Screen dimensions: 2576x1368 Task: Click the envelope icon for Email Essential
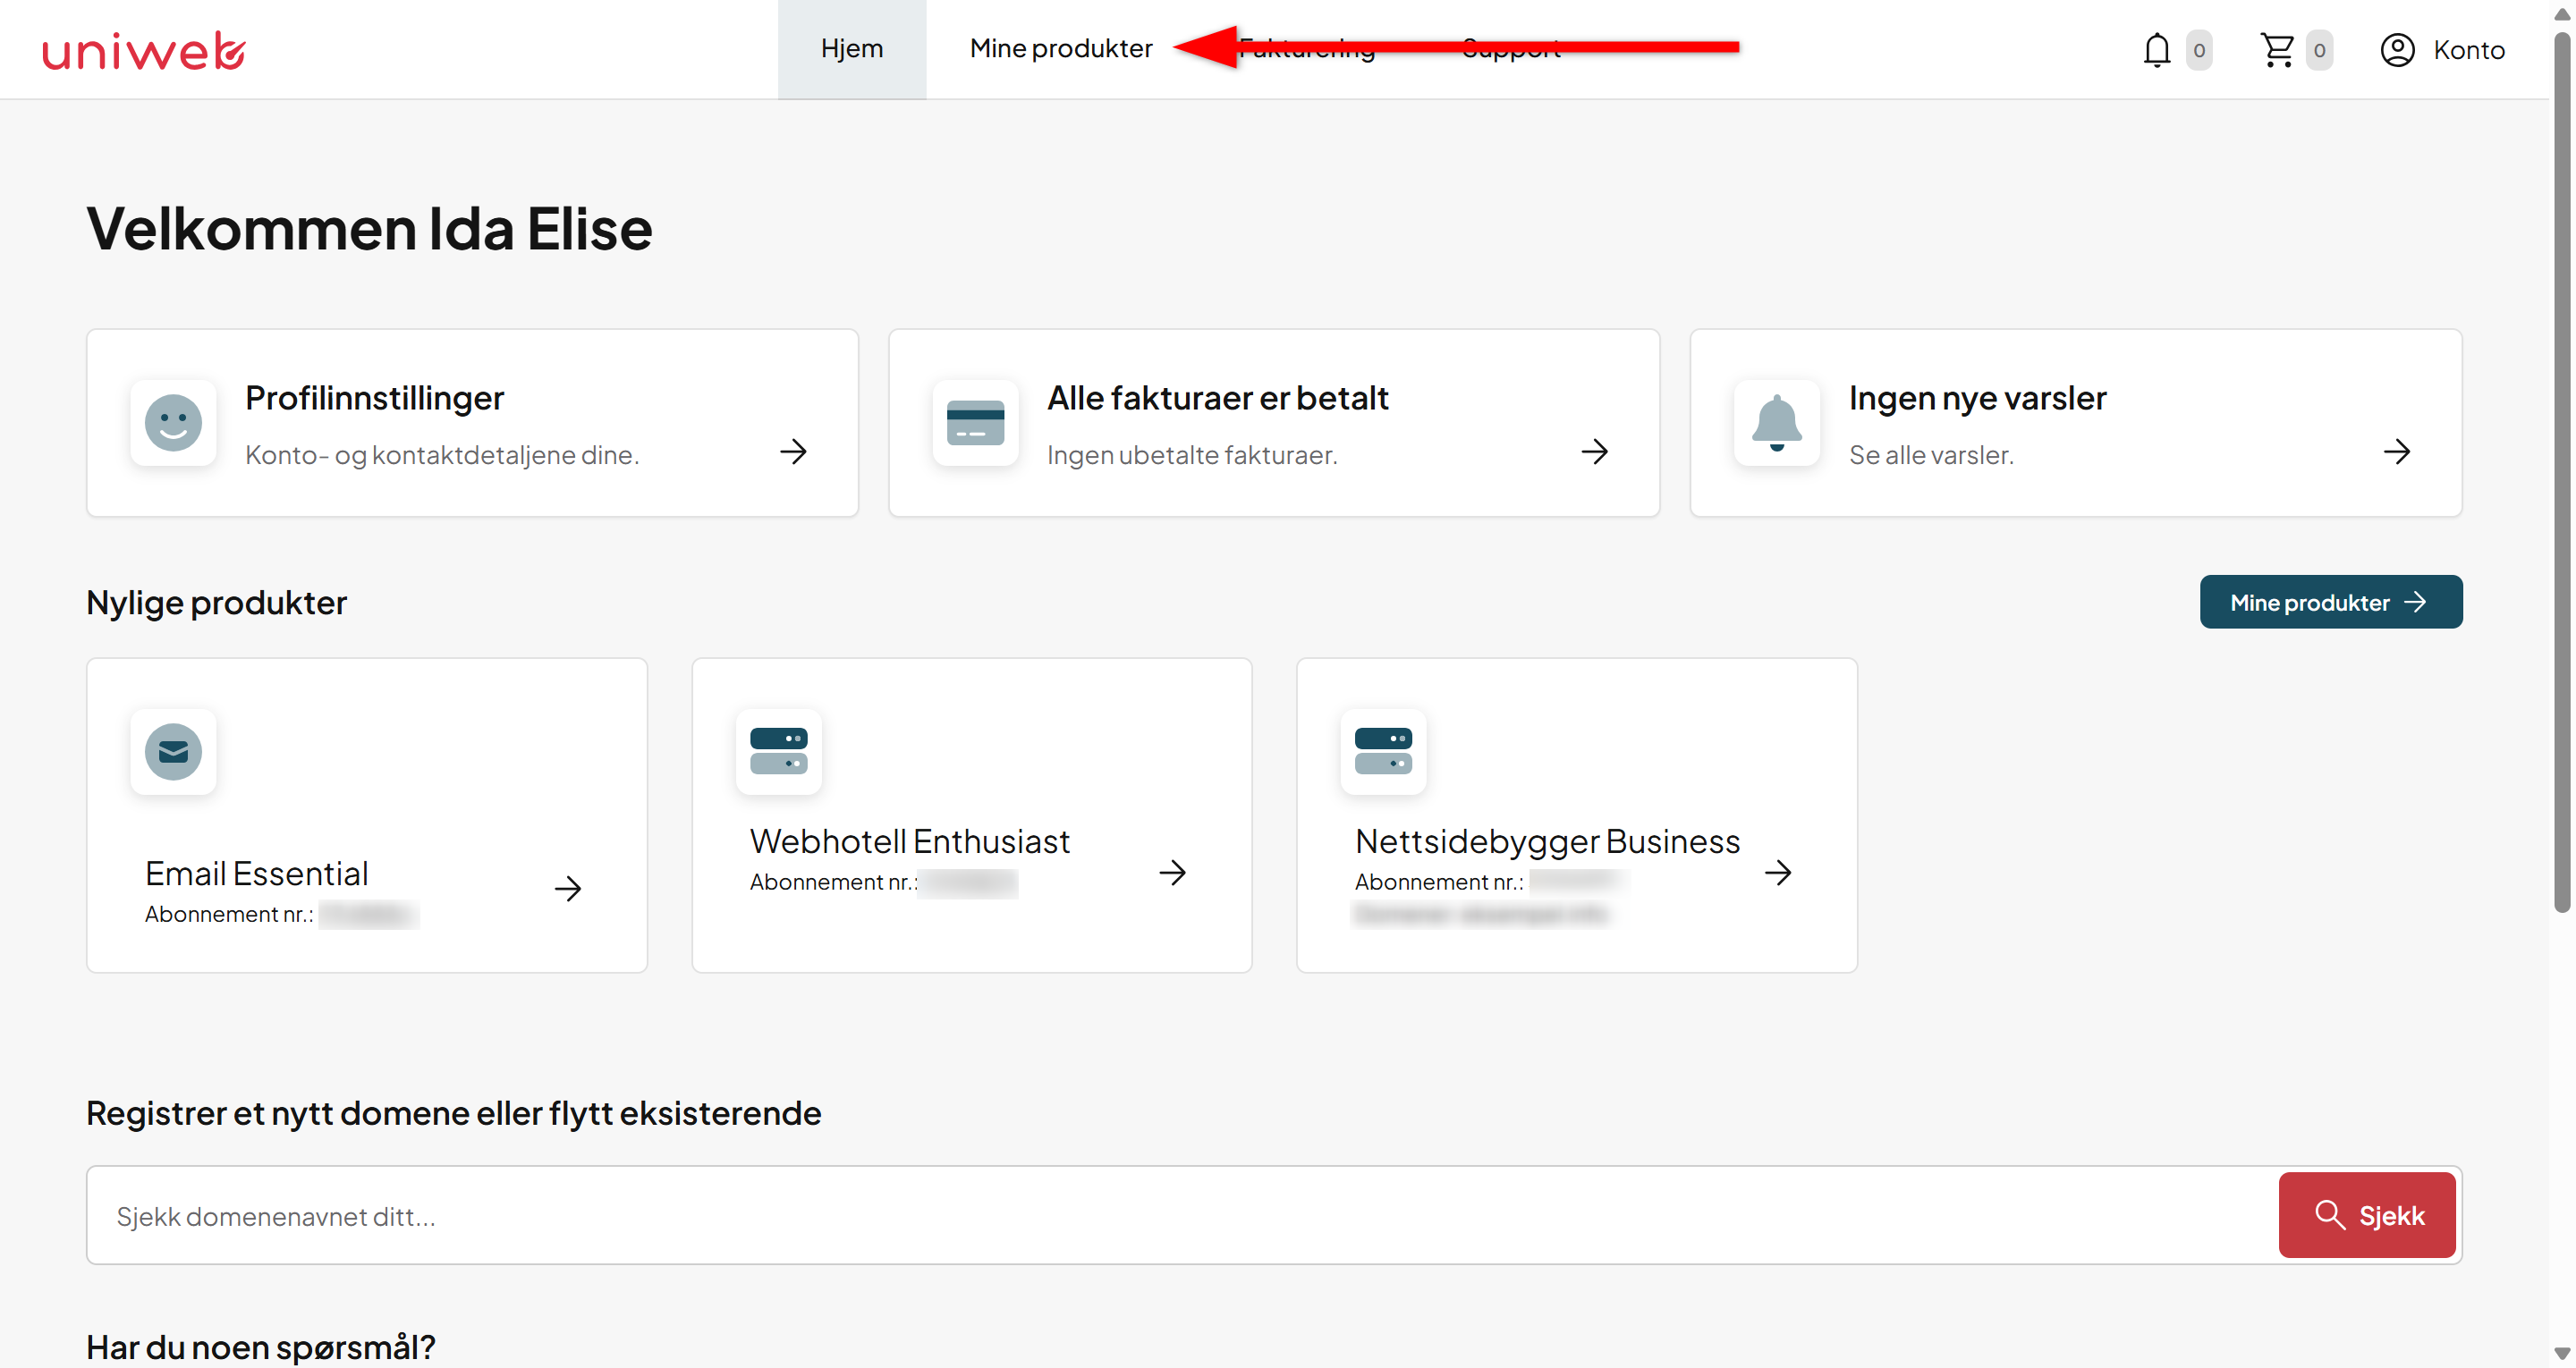173,752
